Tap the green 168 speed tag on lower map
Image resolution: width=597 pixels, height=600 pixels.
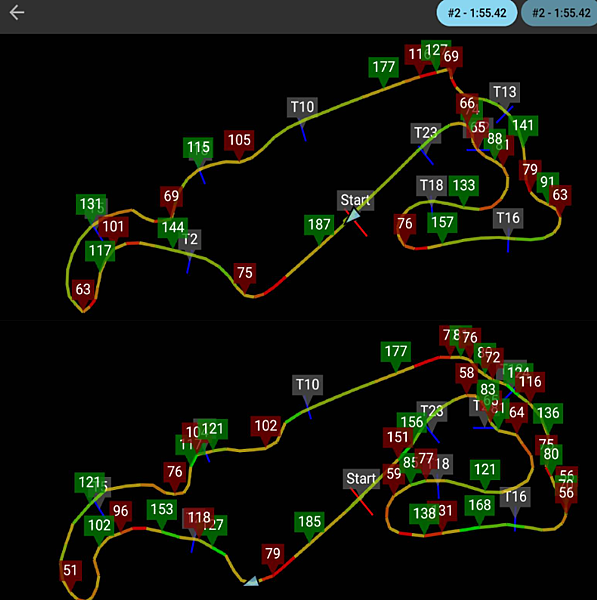480,505
